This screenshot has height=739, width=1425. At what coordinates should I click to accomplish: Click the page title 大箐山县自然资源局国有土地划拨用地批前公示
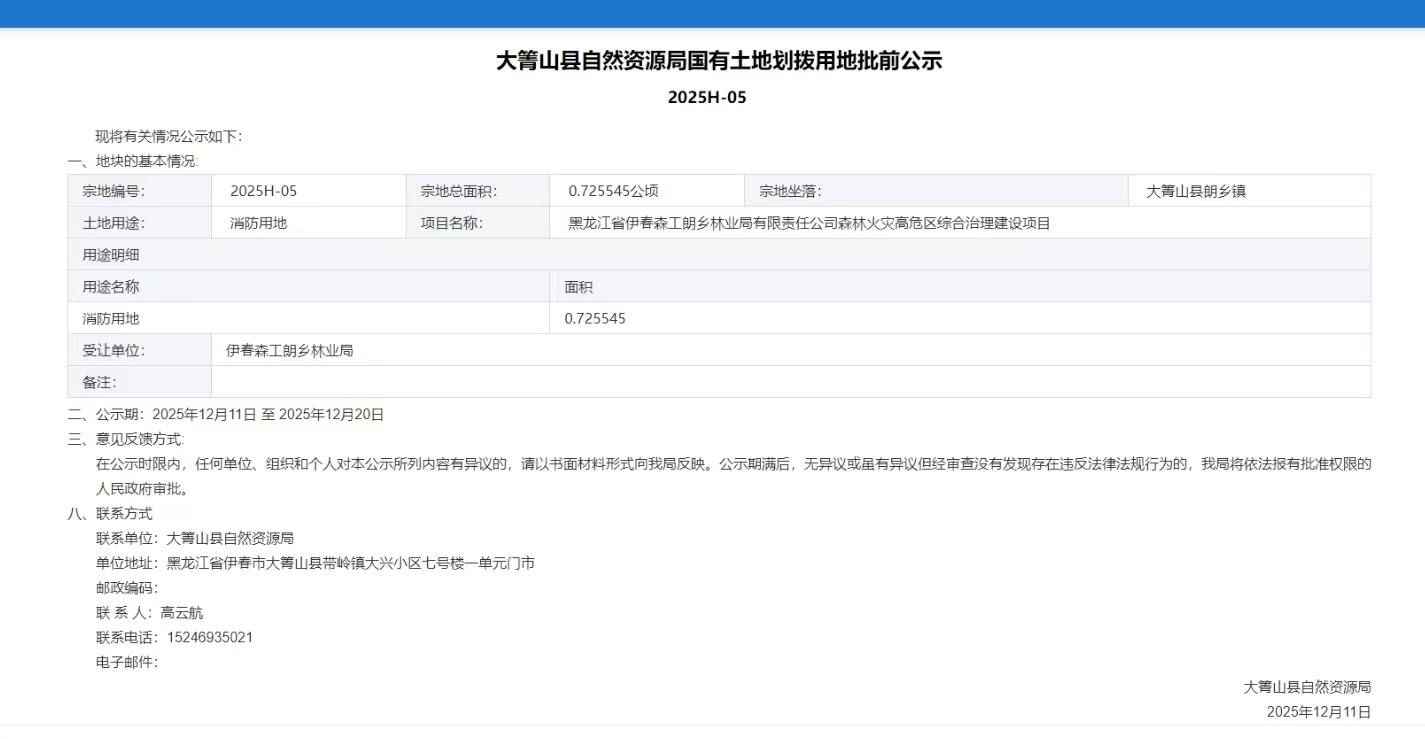pos(719,61)
